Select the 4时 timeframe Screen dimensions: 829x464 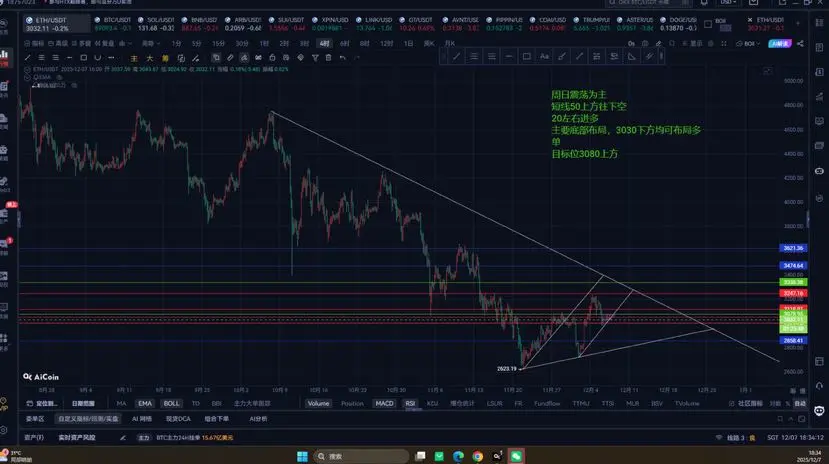tap(324, 43)
